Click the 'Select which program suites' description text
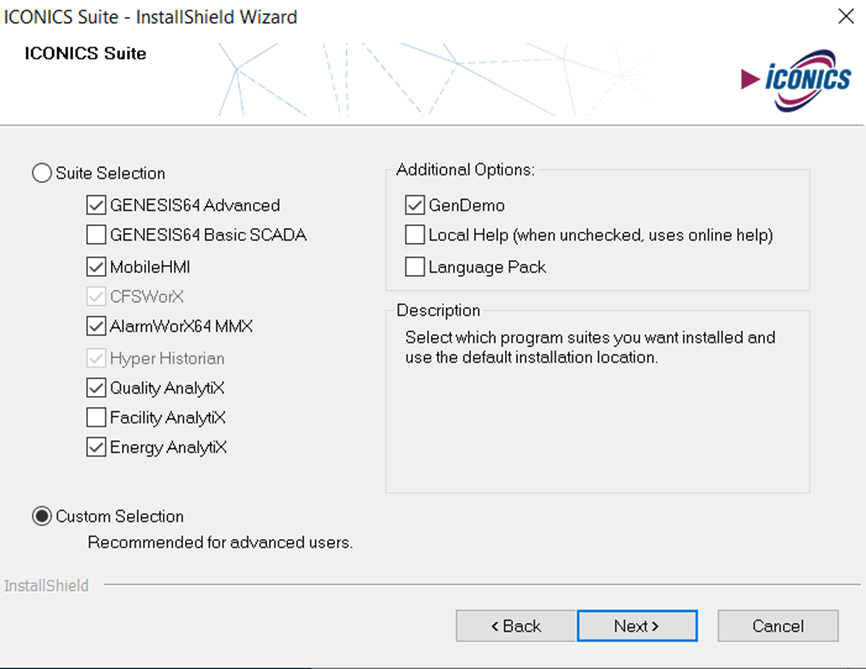This screenshot has height=669, width=866. click(x=590, y=347)
